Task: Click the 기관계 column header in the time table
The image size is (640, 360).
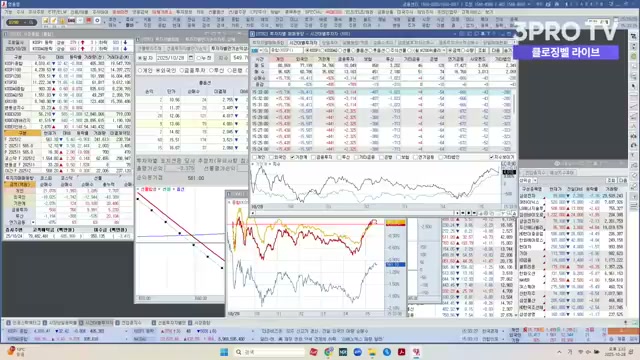Action: coord(324,59)
